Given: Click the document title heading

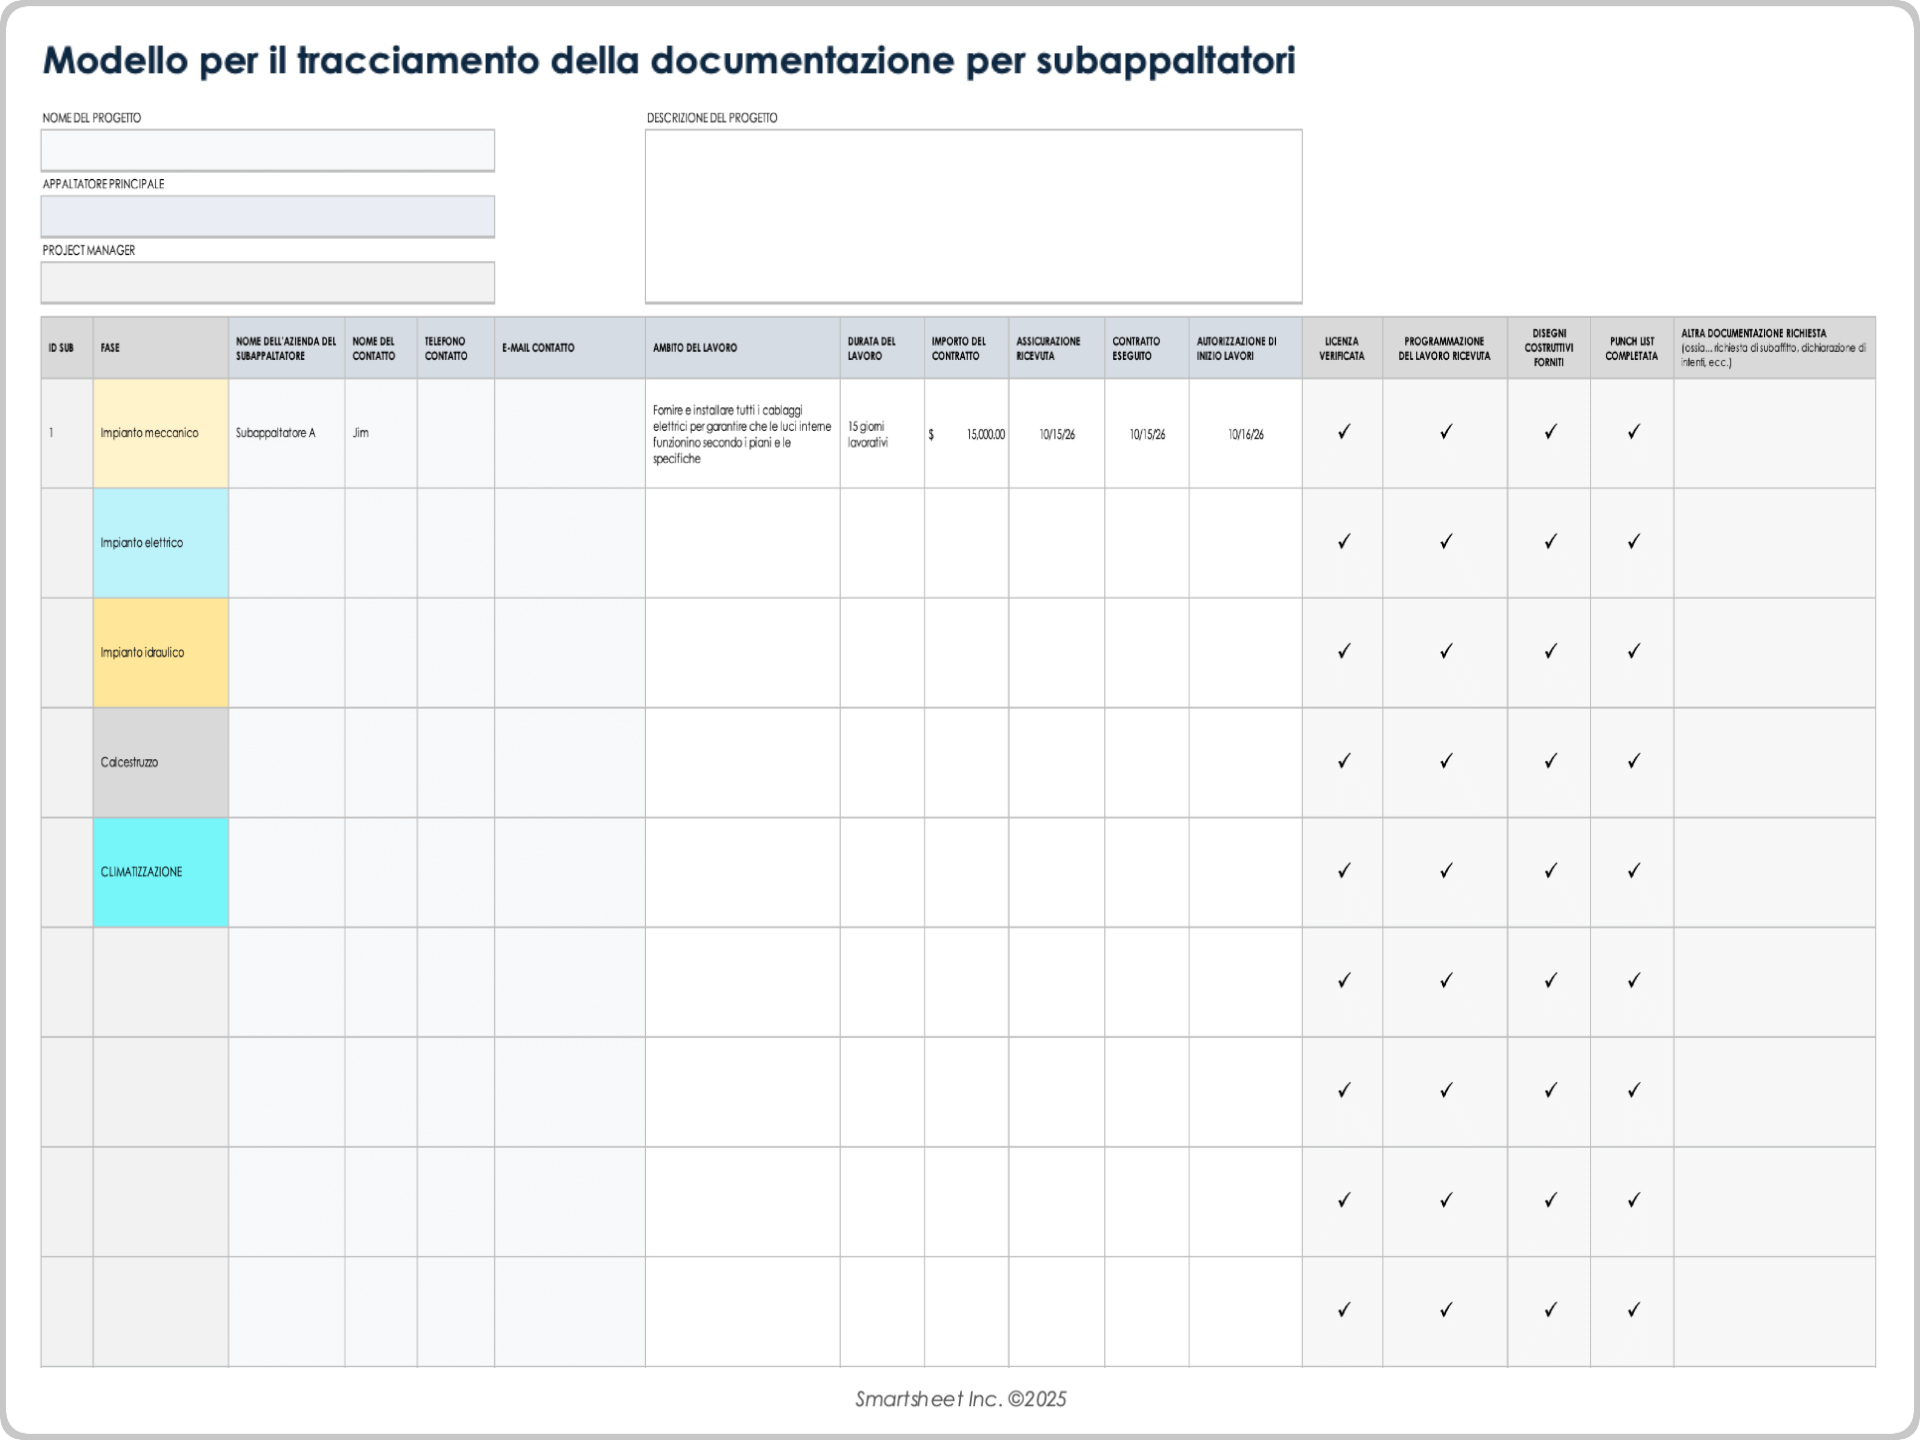Looking at the screenshot, I should pos(669,60).
